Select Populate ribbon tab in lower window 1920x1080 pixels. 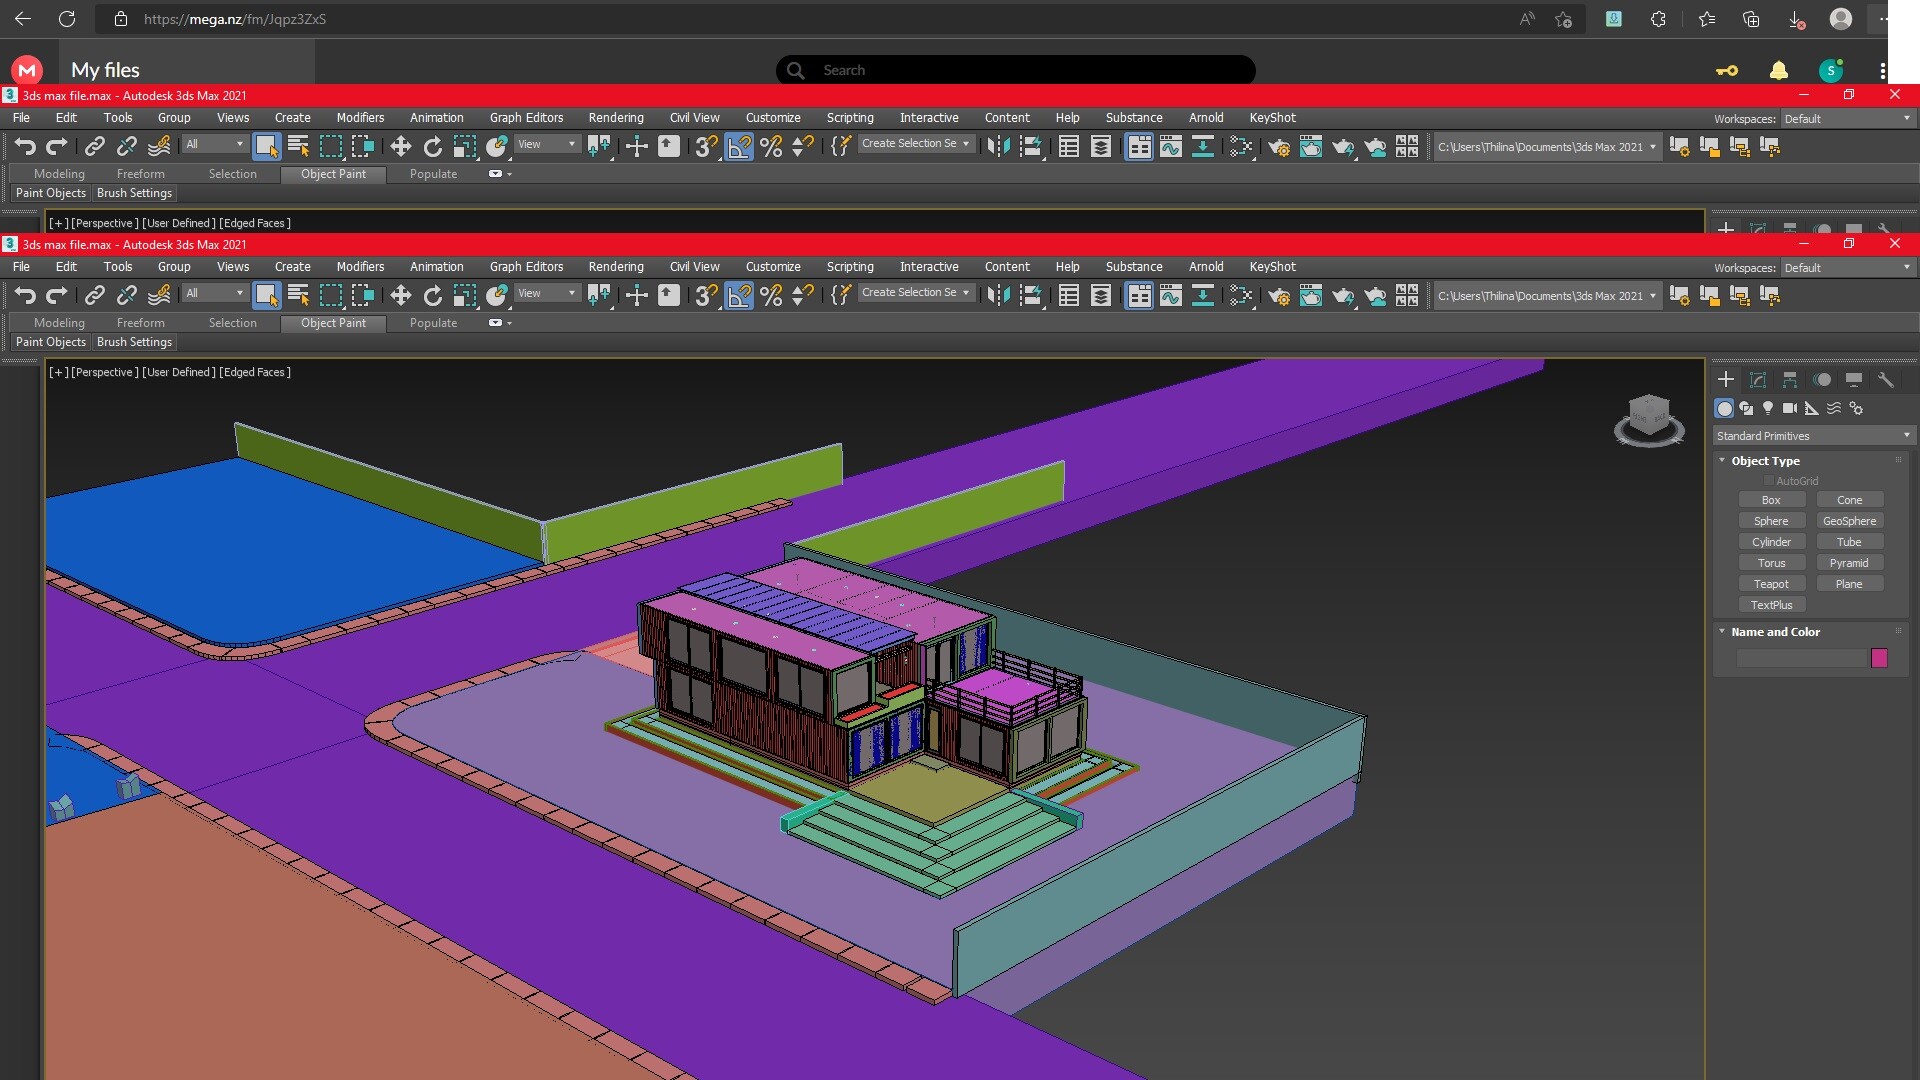tap(433, 323)
